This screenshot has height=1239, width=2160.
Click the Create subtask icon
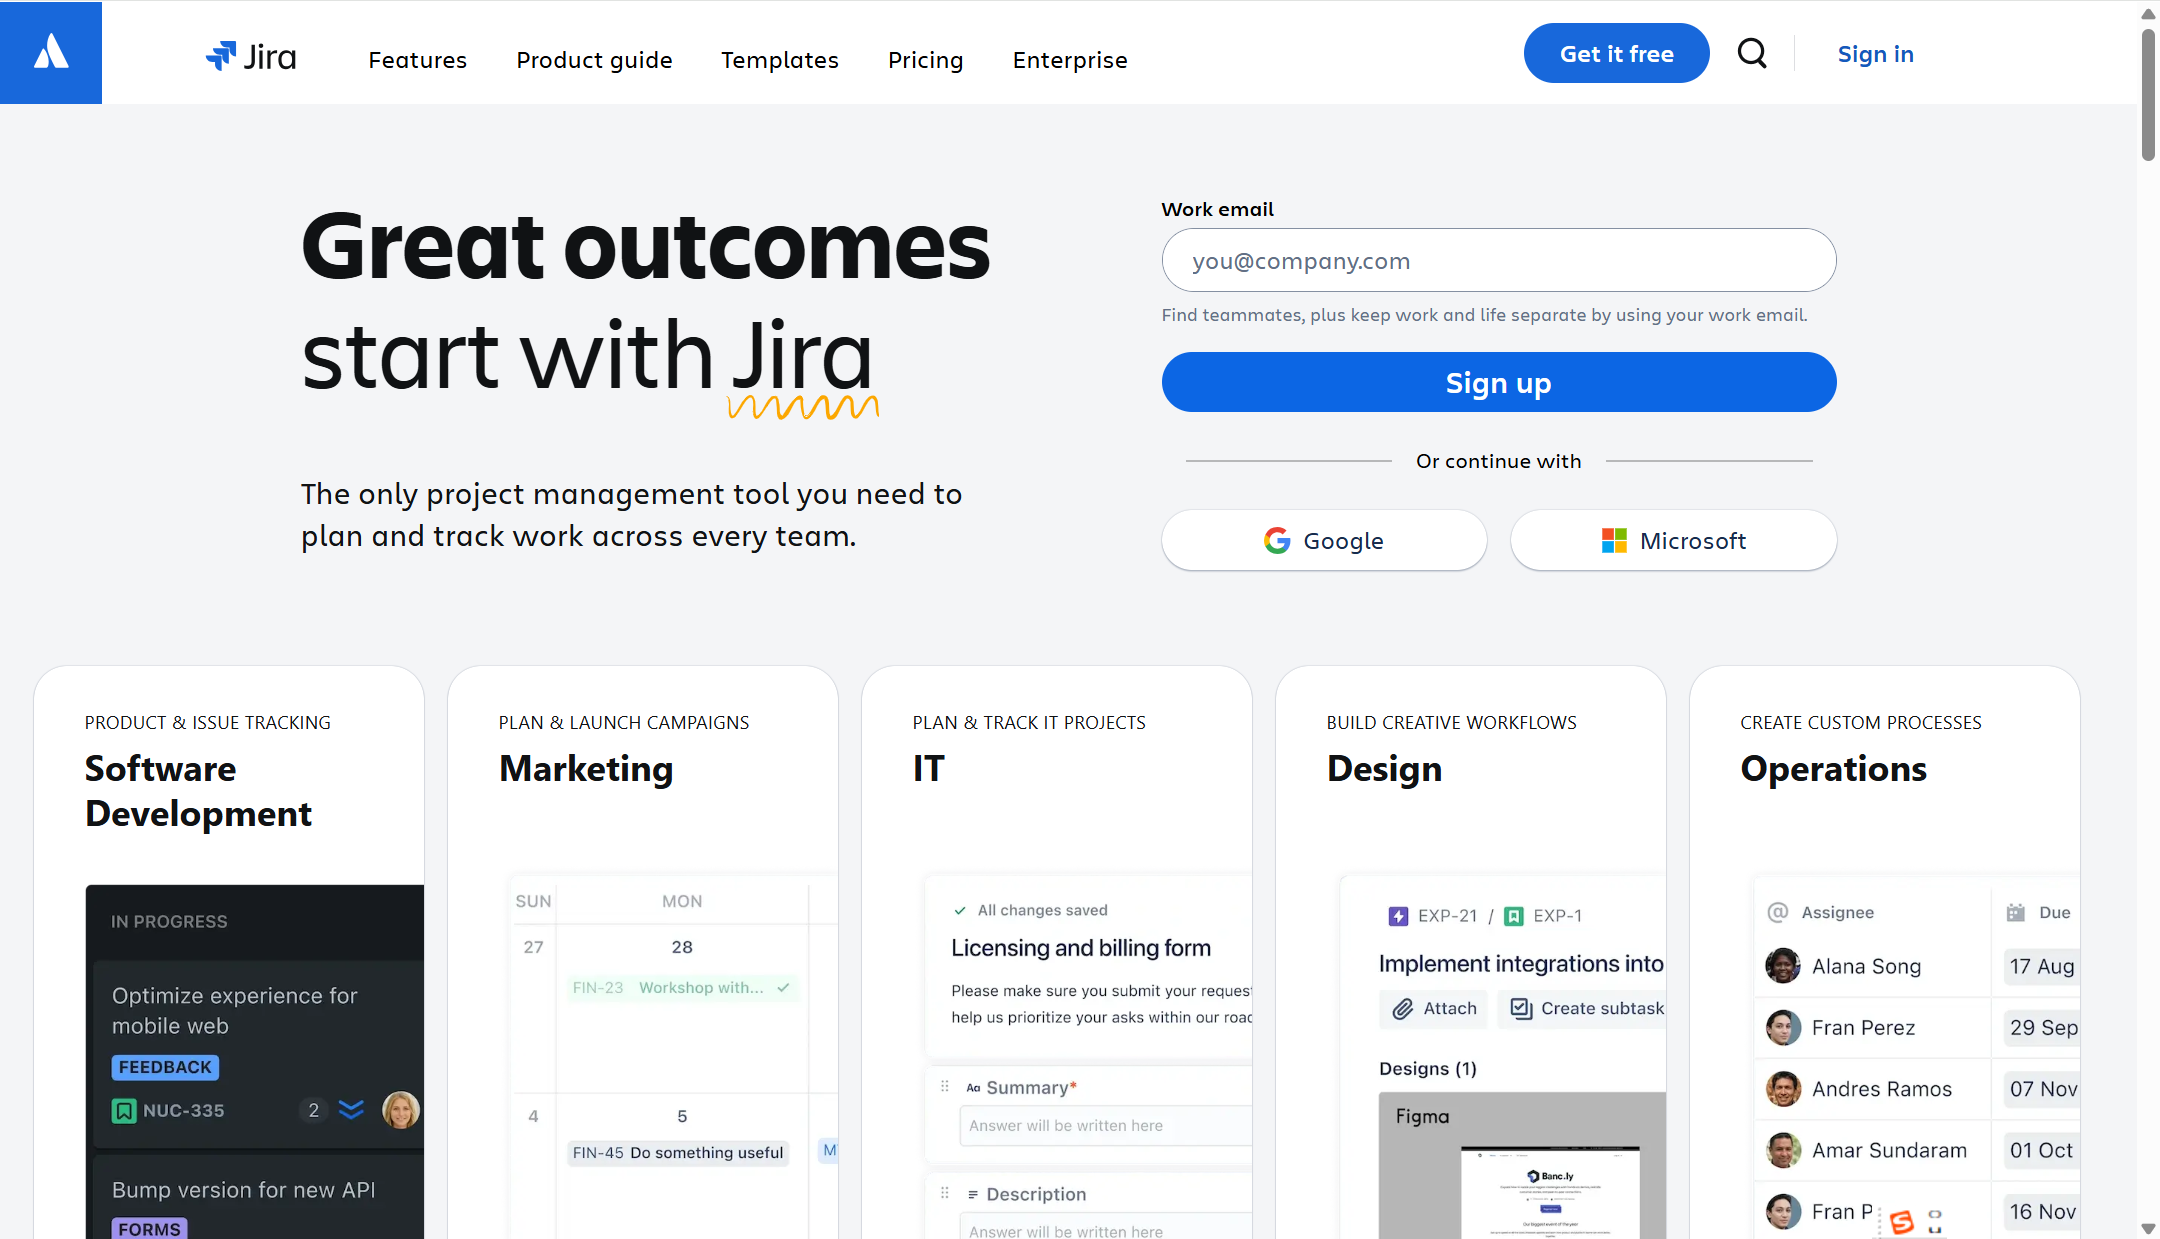point(1521,1009)
